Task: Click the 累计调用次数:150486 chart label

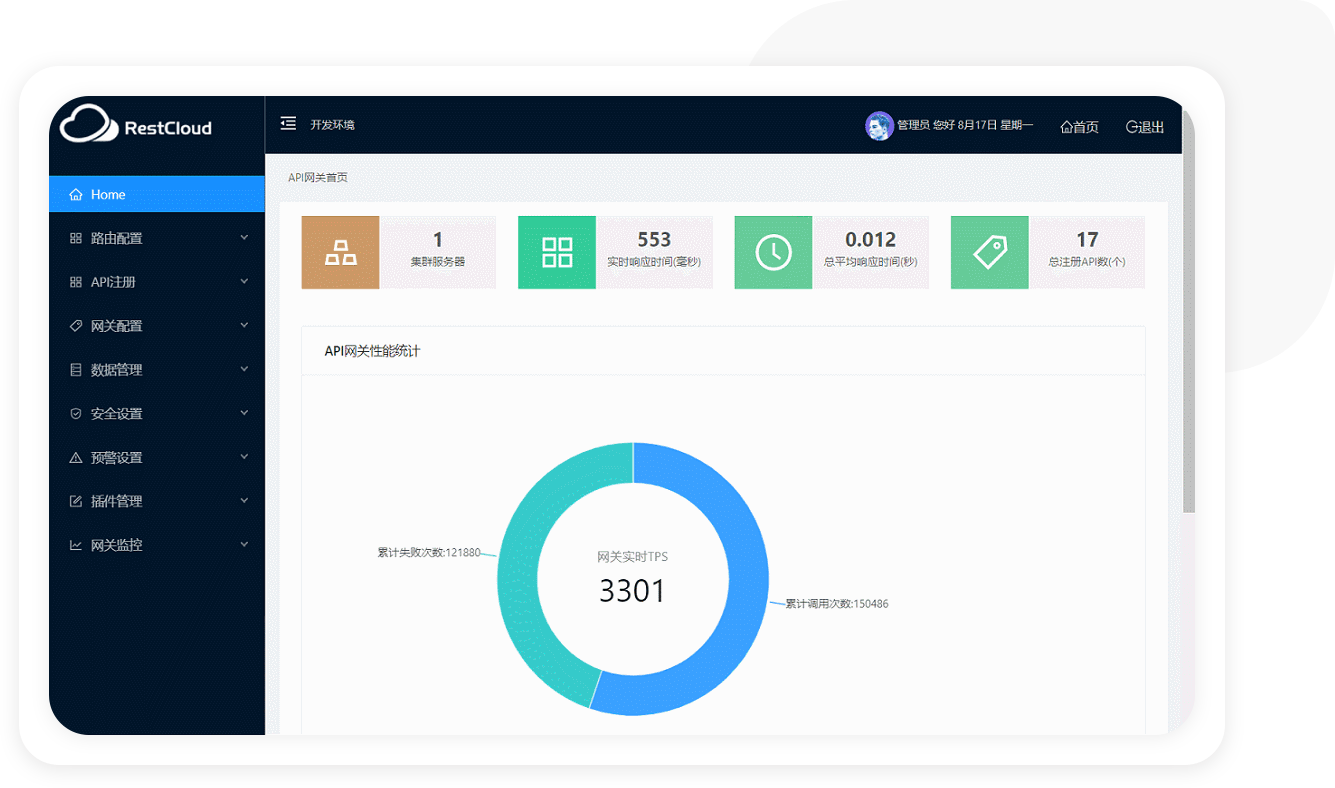Action: 837,604
